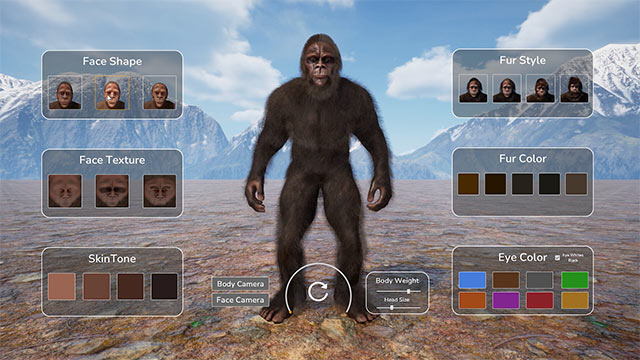Image resolution: width=640 pixels, height=360 pixels.
Task: Toggle the Eye Whites Black checkbox
Action: tap(557, 258)
